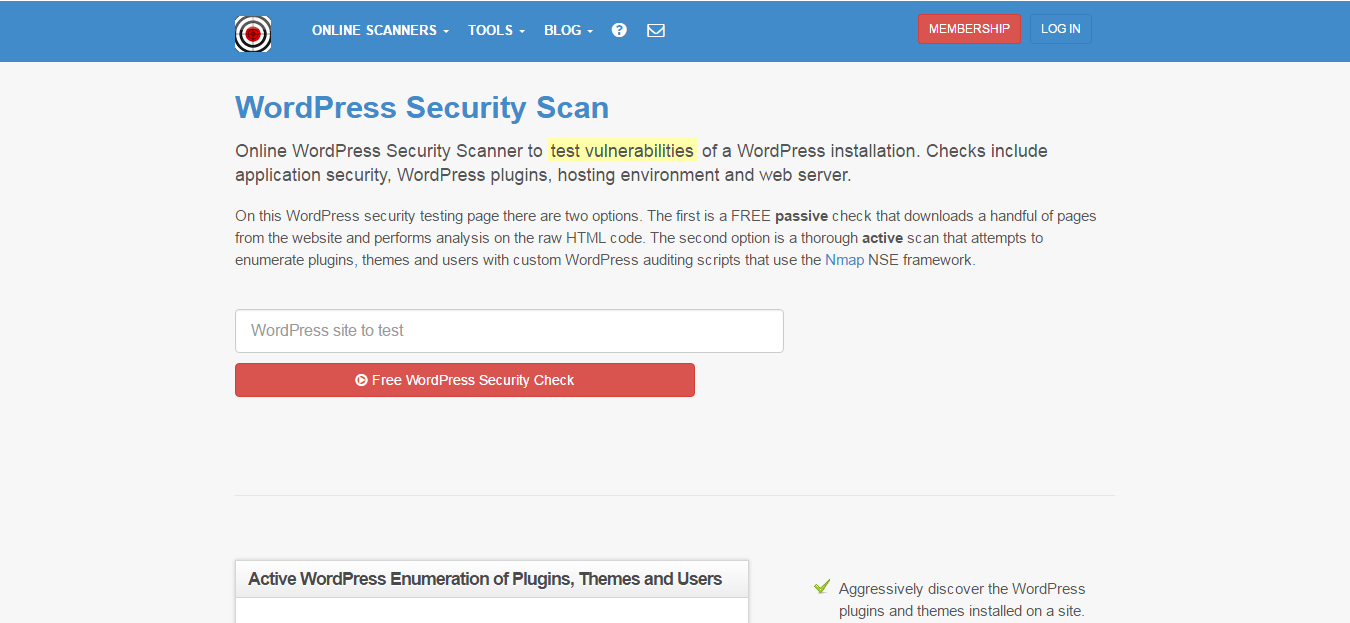Open the Tools dropdown menu
Viewport: 1350px width, 623px height.
pos(496,30)
